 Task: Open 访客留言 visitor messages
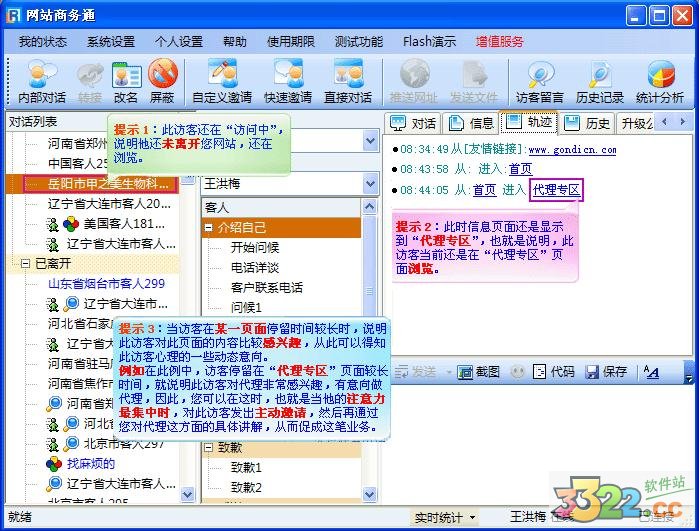(539, 81)
